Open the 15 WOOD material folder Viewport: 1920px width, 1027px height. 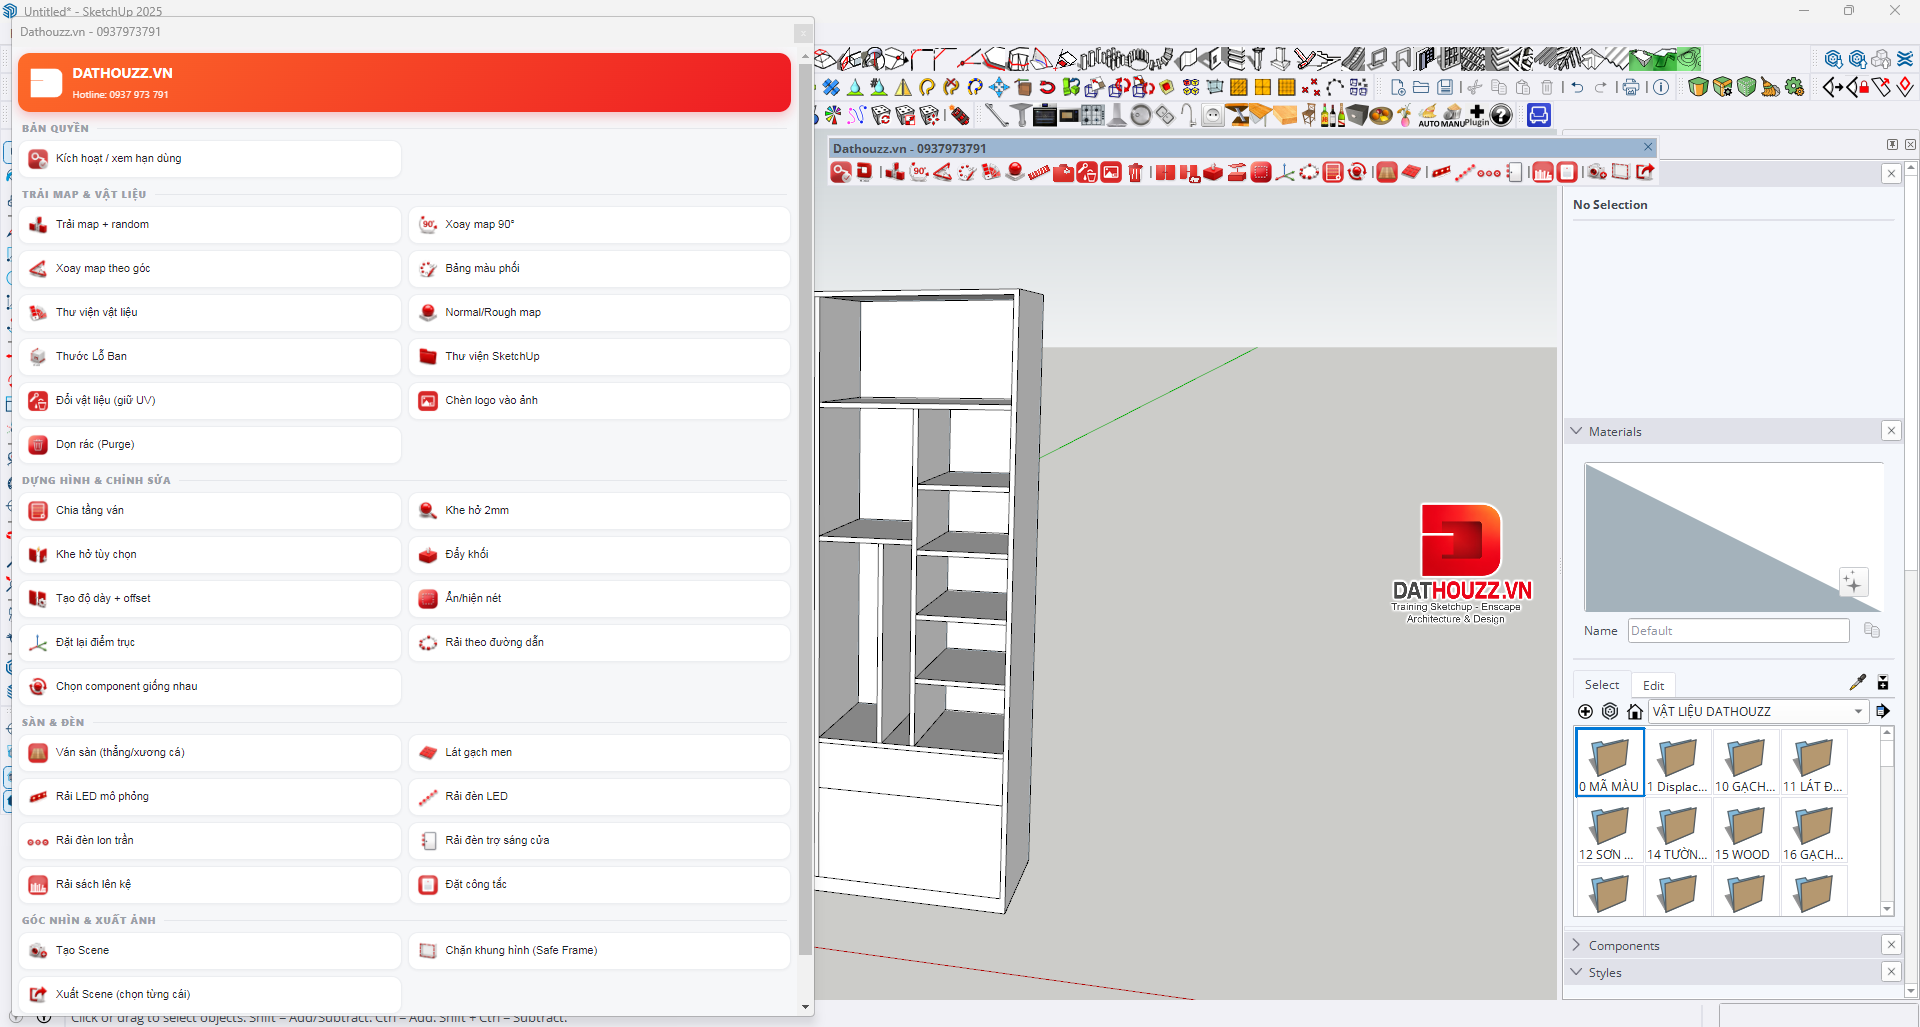pos(1745,833)
